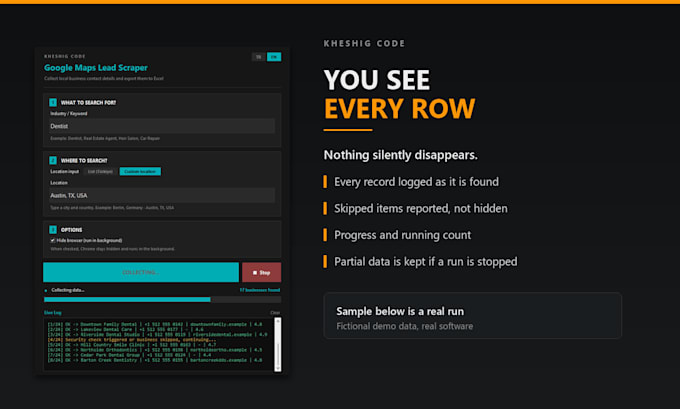Click step 3 number badge

point(53,229)
